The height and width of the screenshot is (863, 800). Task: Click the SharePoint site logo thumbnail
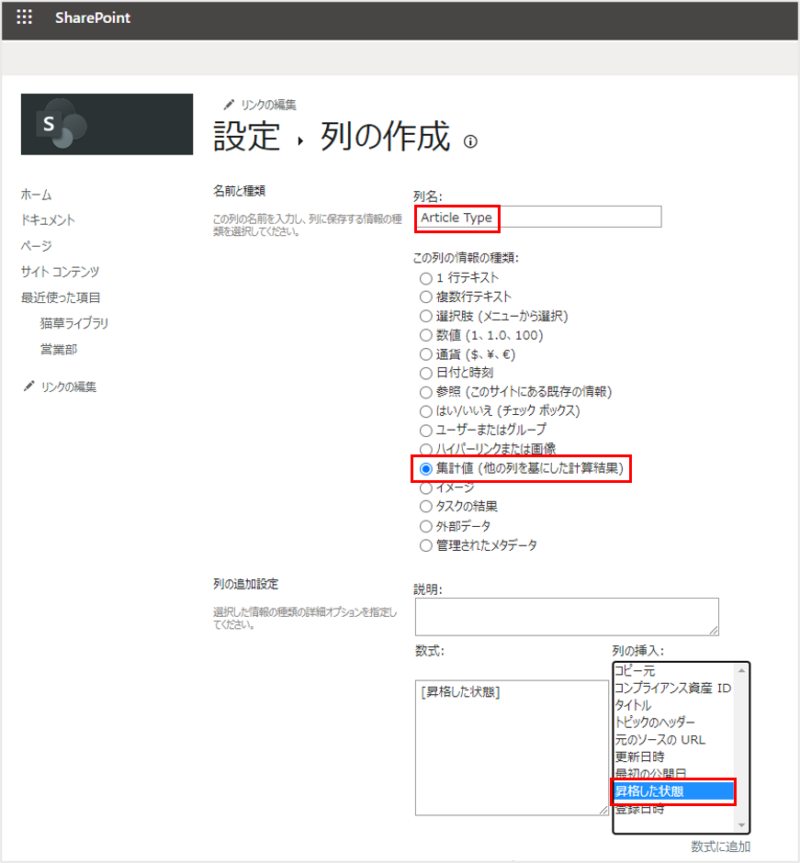(x=107, y=125)
